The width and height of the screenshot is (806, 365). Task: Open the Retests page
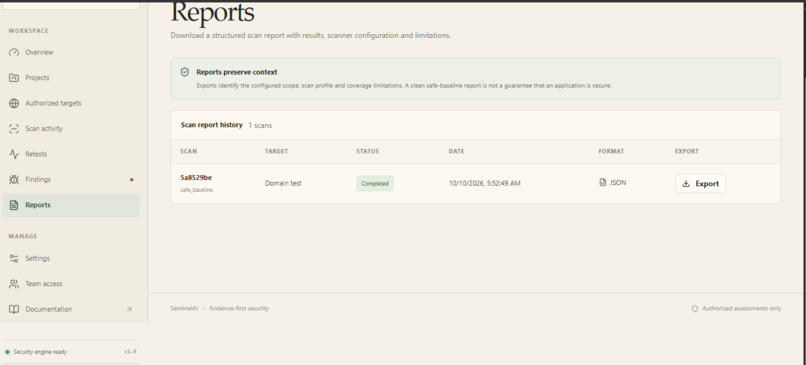click(70, 154)
